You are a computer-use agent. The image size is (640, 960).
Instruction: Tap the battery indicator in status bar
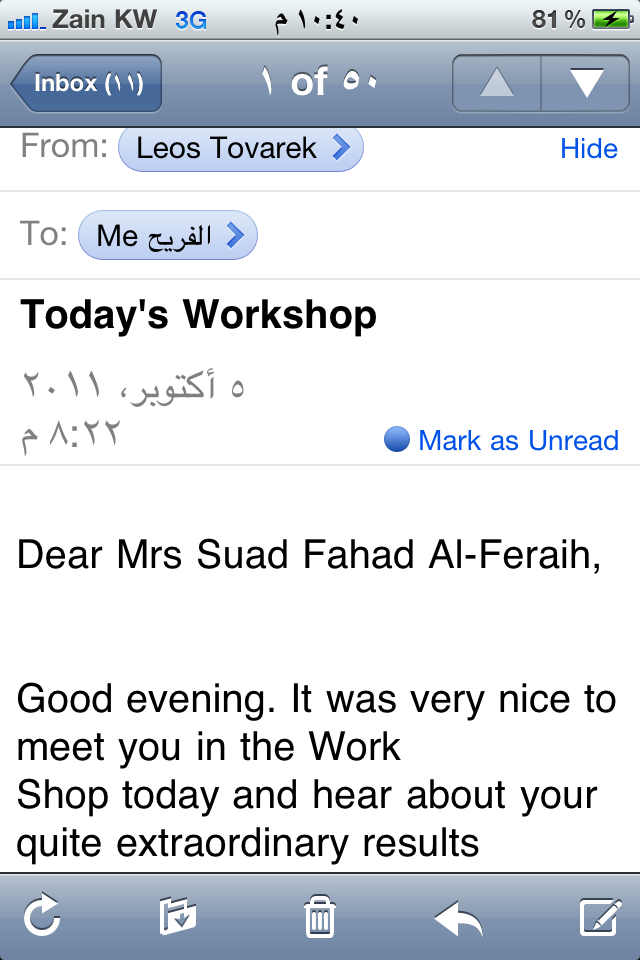click(x=609, y=19)
